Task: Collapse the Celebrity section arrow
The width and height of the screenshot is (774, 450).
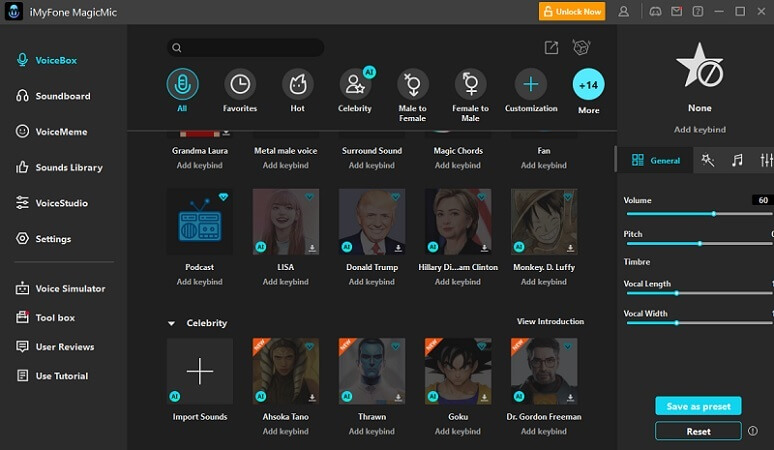Action: (x=171, y=323)
